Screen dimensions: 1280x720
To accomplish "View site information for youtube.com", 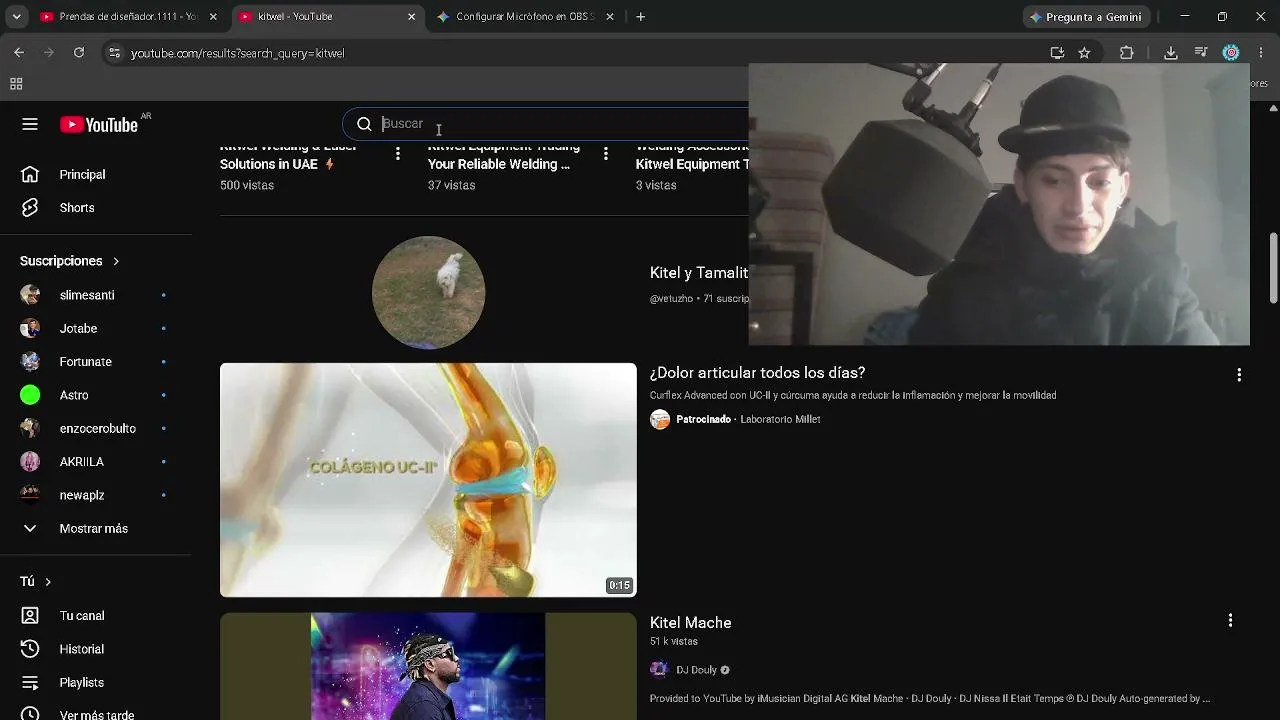I will [x=115, y=53].
